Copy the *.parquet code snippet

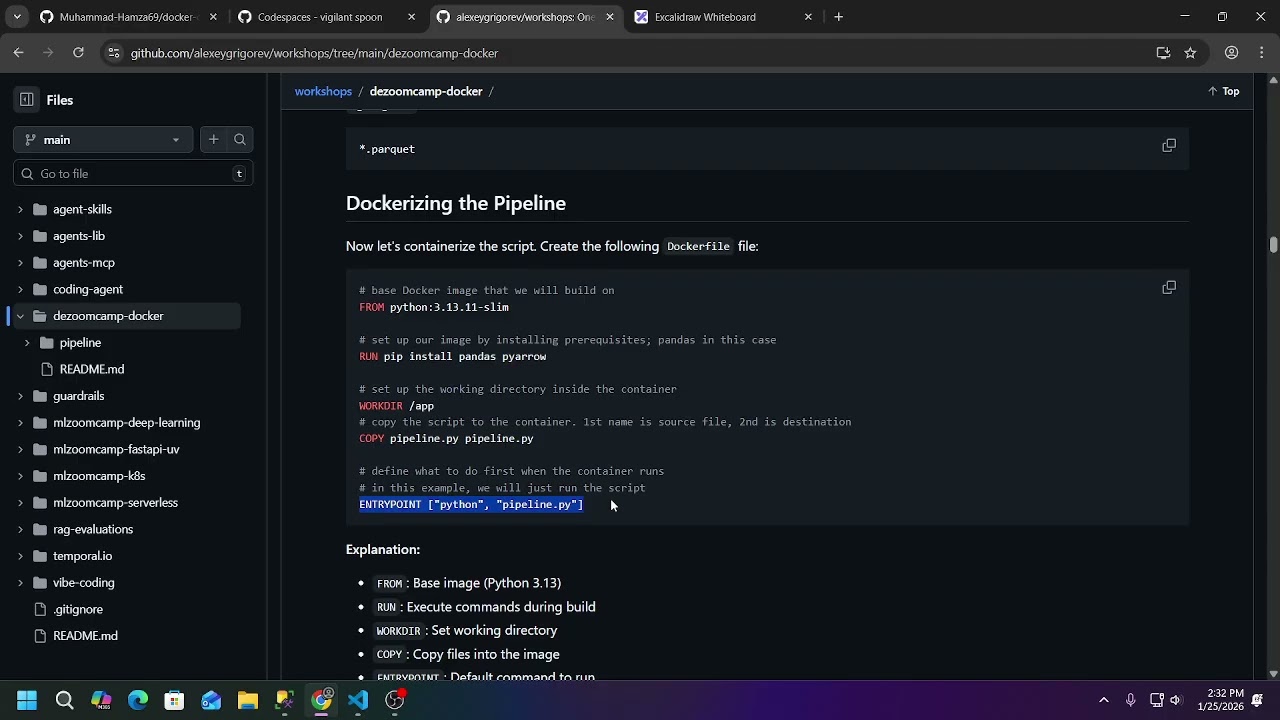1169,146
